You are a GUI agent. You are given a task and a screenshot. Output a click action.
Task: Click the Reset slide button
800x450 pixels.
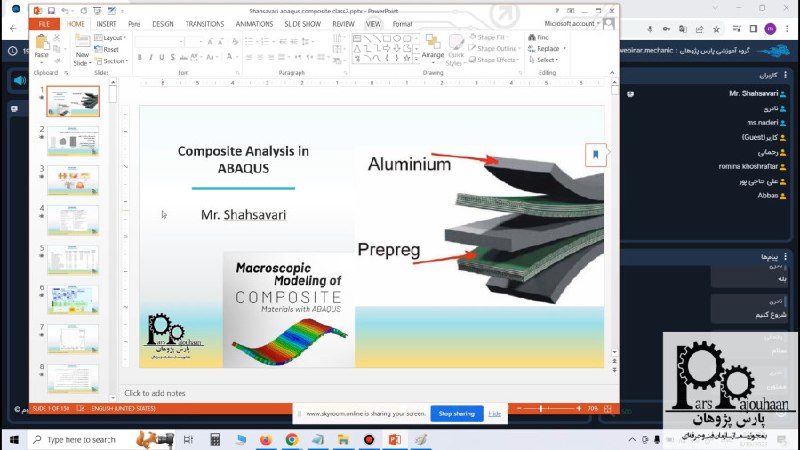click(107, 49)
